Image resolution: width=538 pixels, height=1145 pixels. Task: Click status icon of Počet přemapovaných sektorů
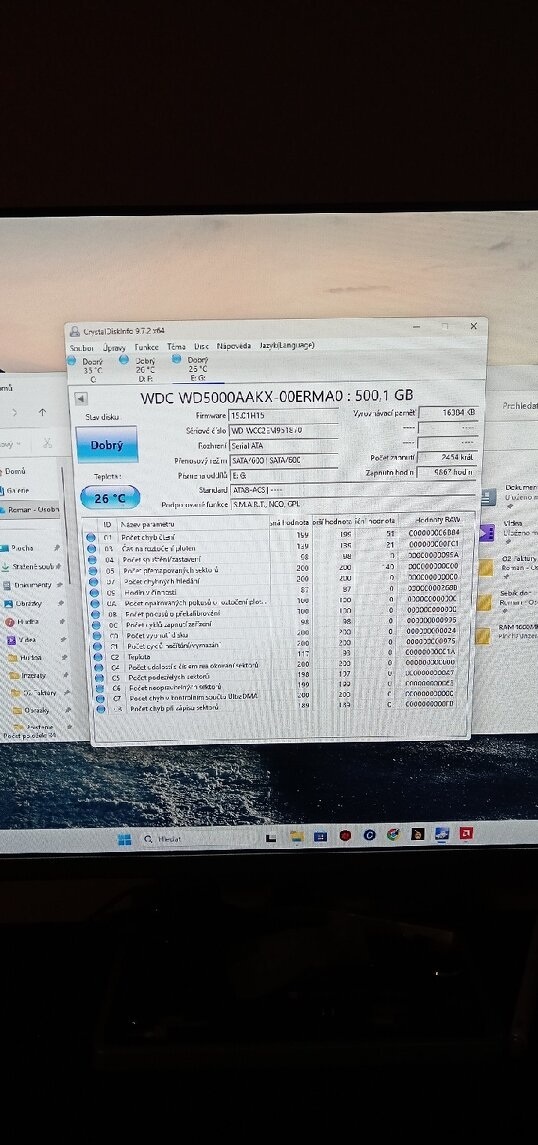91,570
